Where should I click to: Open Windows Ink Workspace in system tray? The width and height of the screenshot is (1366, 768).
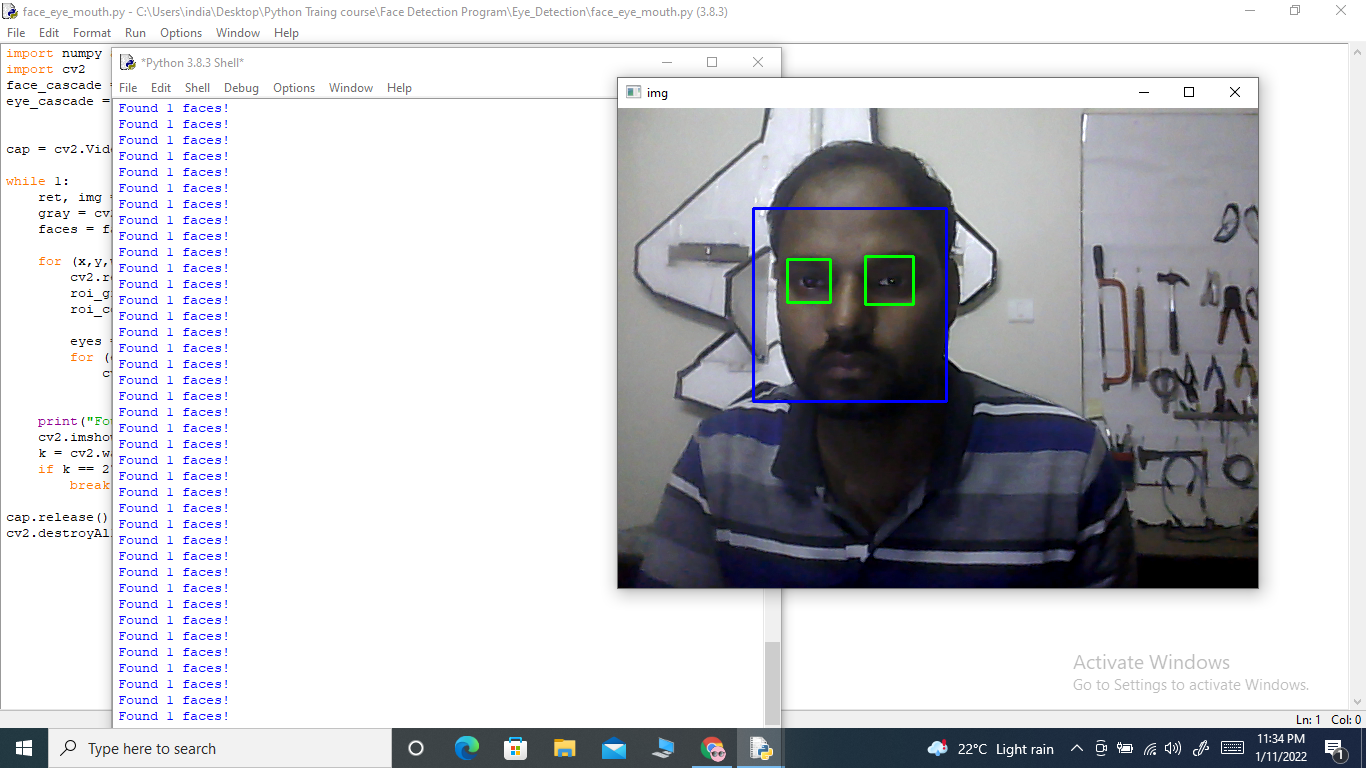tap(1199, 748)
